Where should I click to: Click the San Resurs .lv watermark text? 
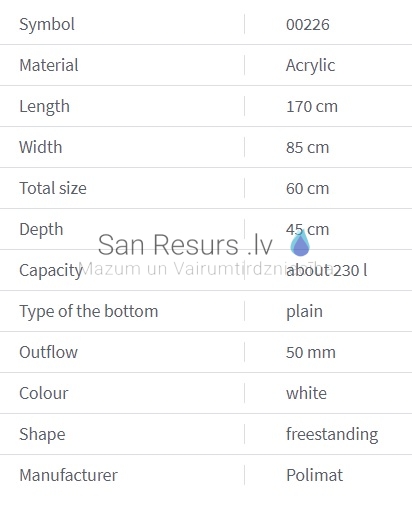[x=185, y=245]
